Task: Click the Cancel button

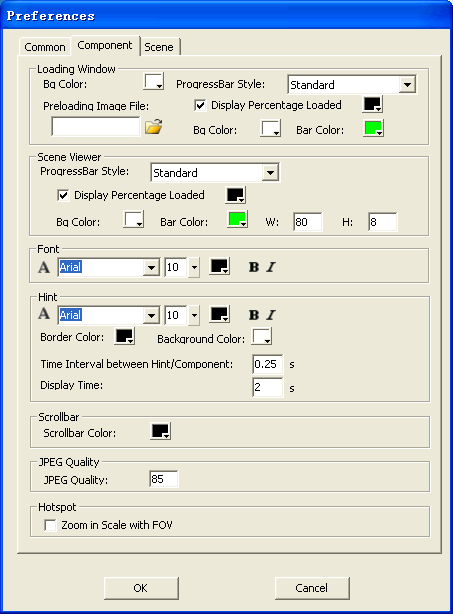Action: (312, 588)
